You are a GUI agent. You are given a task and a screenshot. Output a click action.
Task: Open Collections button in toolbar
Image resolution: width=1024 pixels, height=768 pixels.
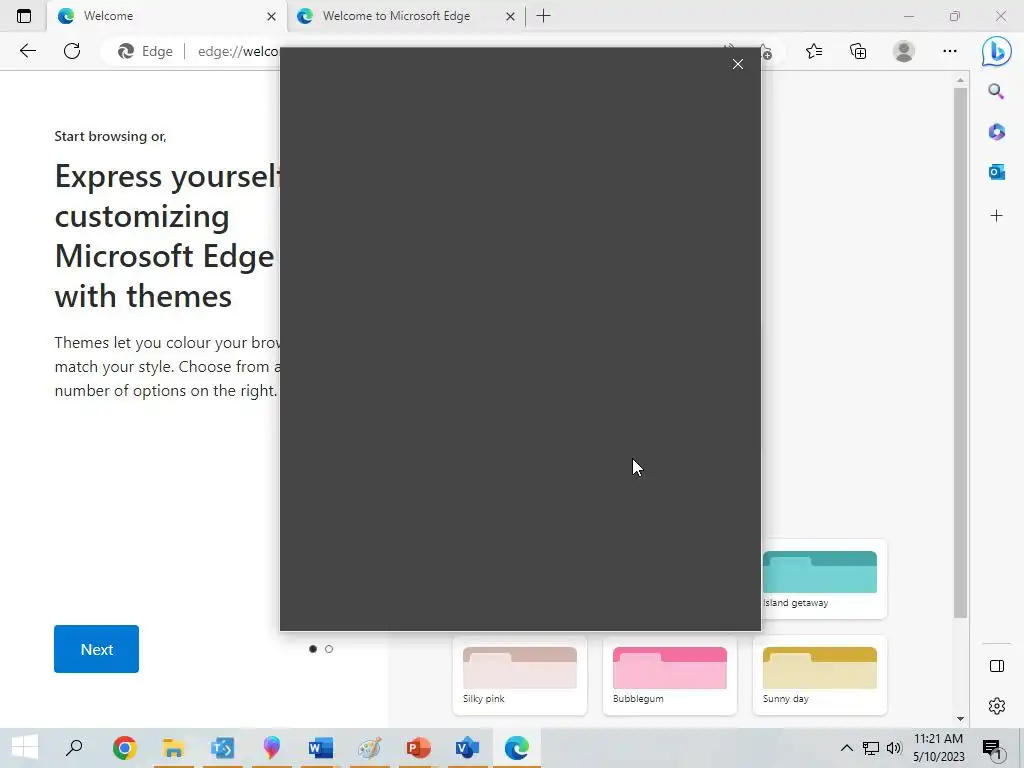click(x=858, y=51)
